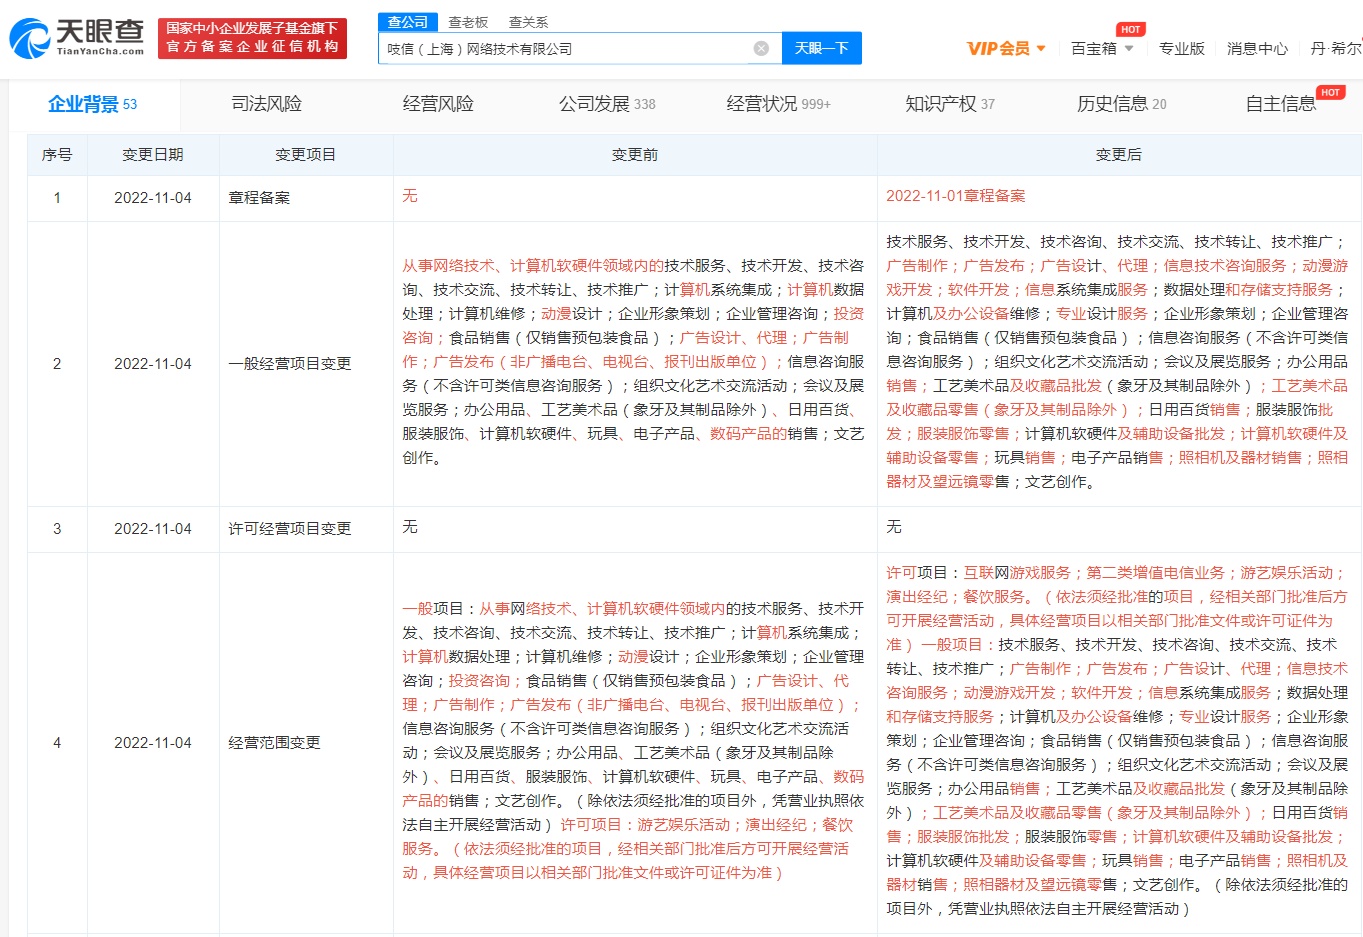Image resolution: width=1363 pixels, height=937 pixels.
Task: Switch to the 查老板 search tab
Action: click(468, 22)
